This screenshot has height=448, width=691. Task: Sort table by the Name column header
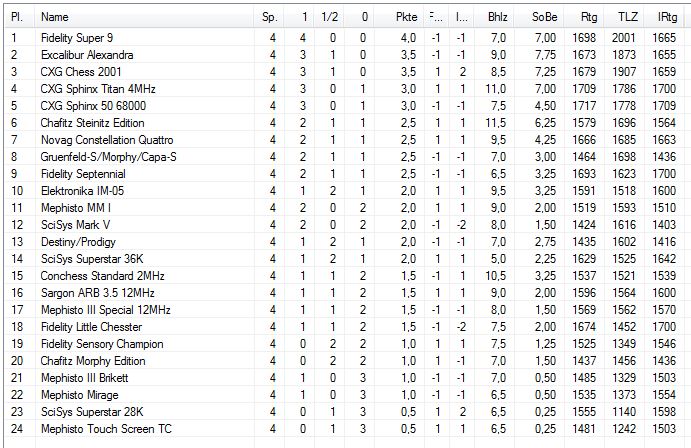55,17
